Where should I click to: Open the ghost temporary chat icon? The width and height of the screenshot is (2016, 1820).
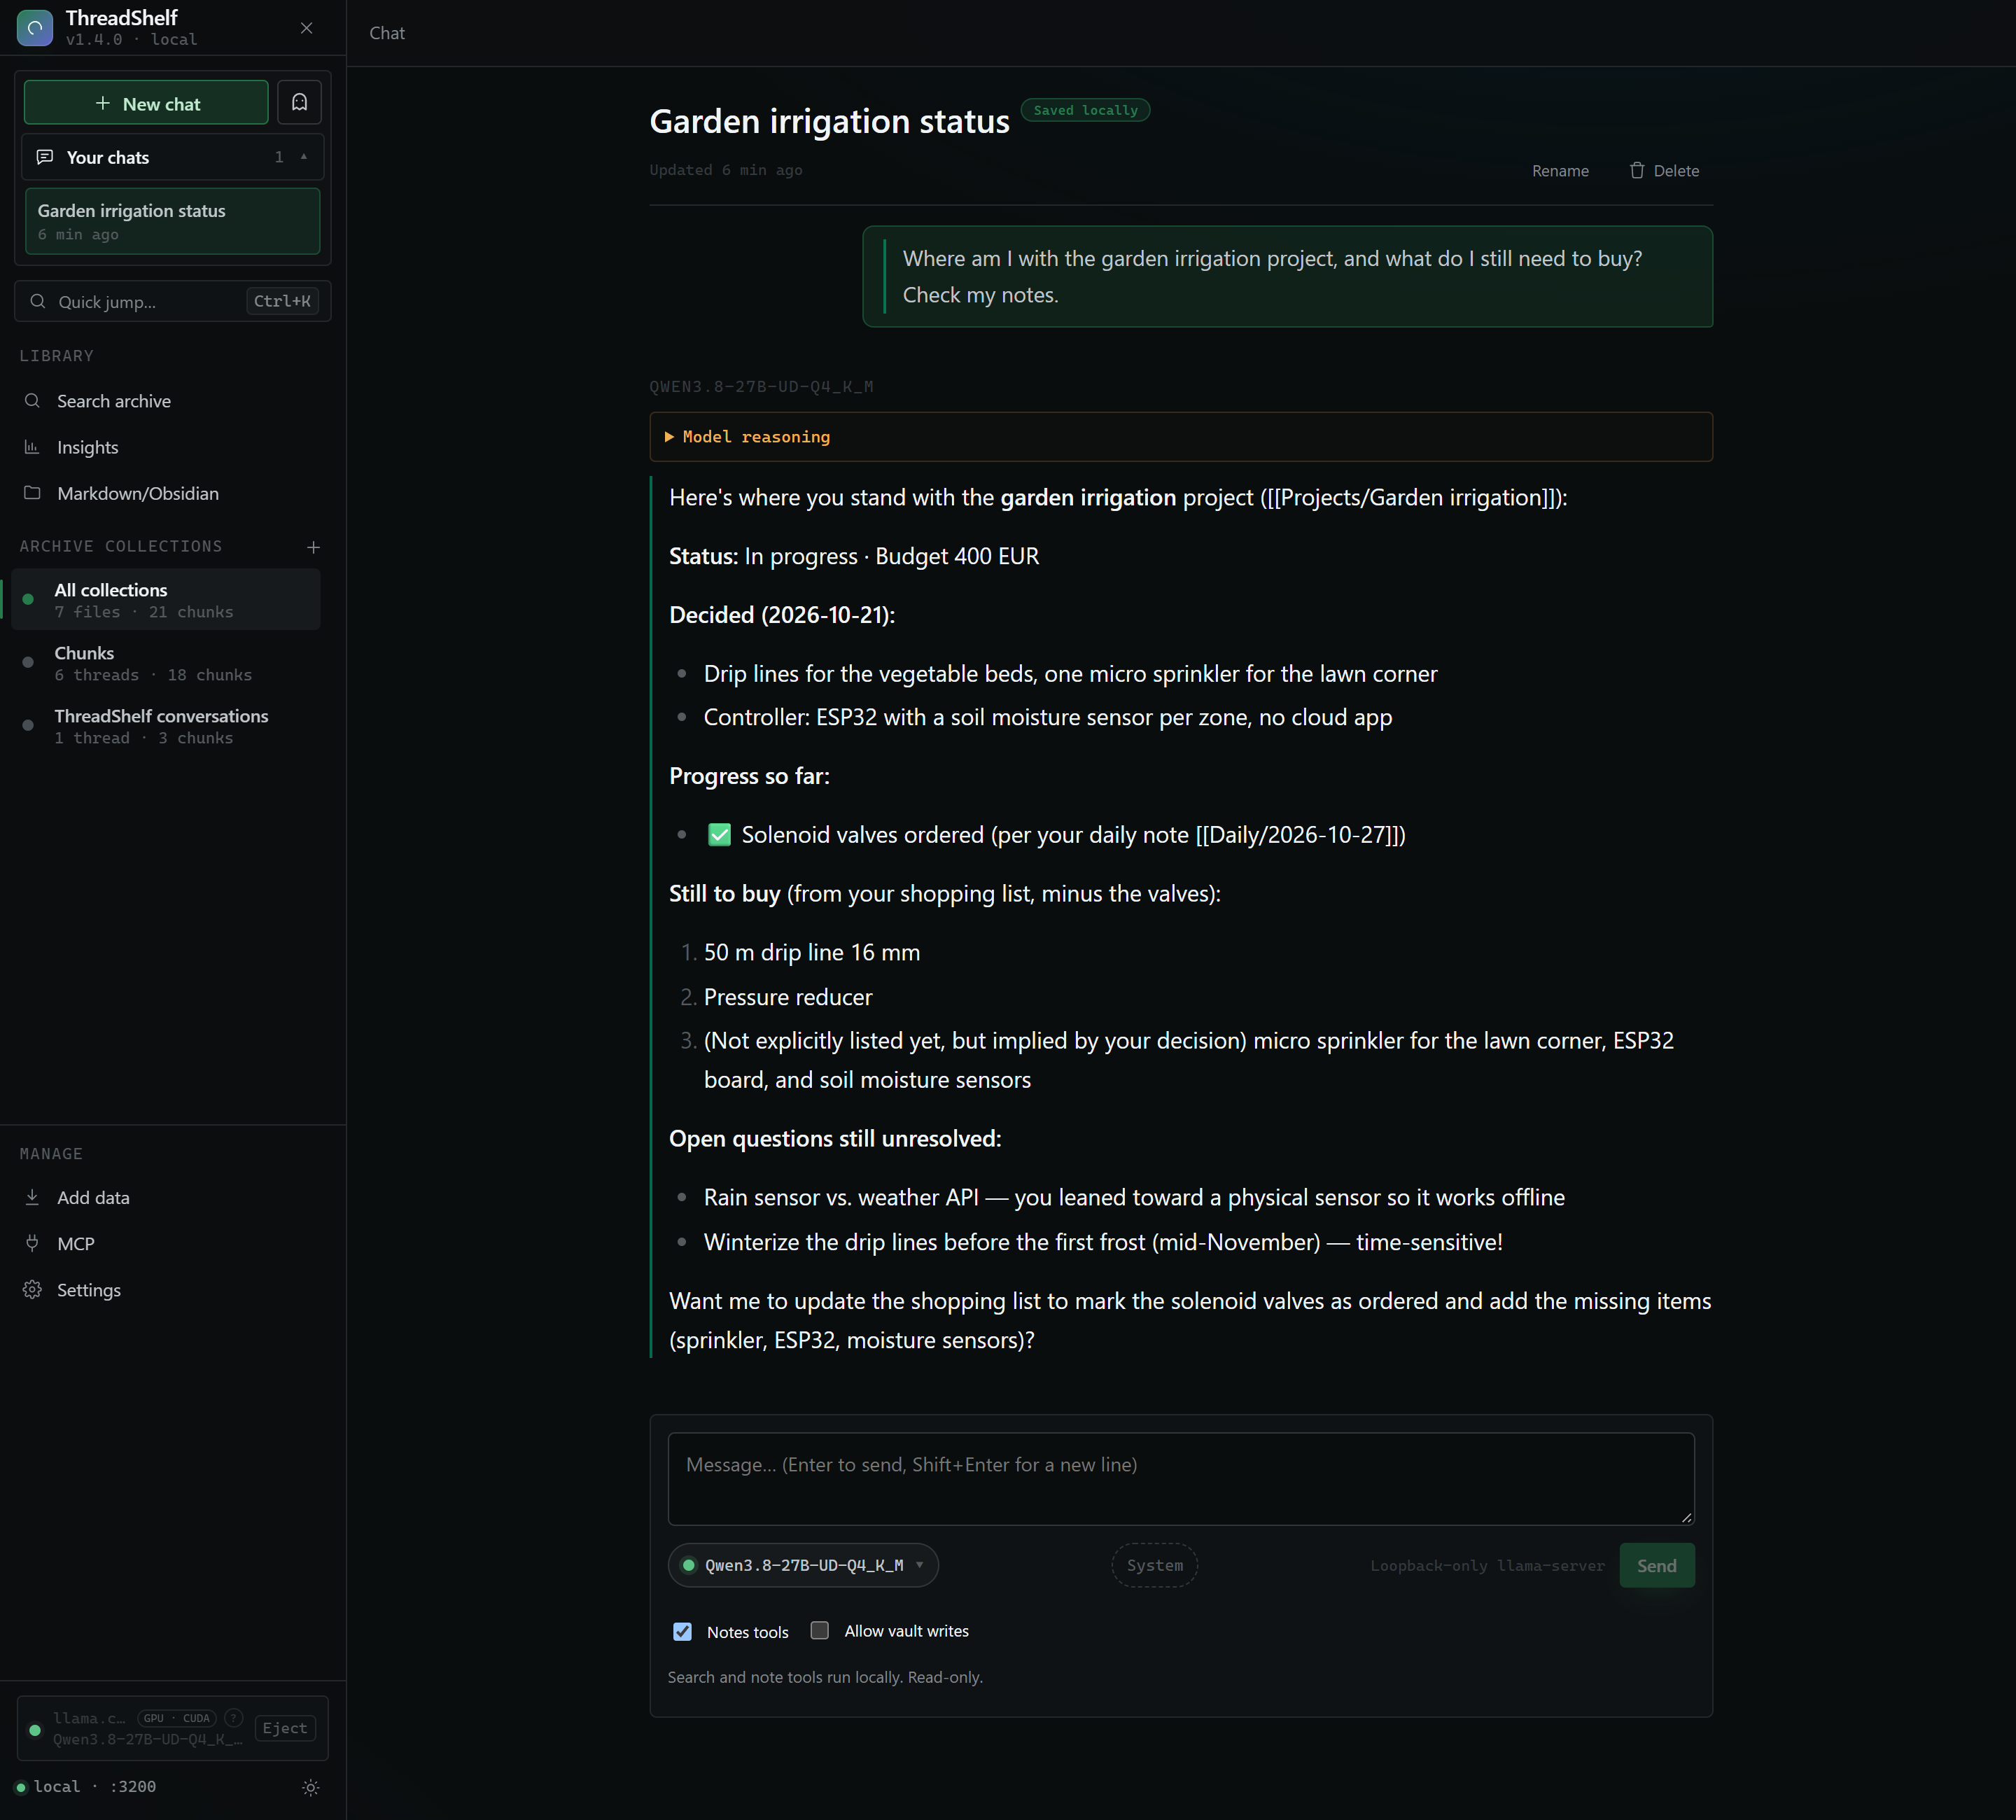click(x=299, y=103)
